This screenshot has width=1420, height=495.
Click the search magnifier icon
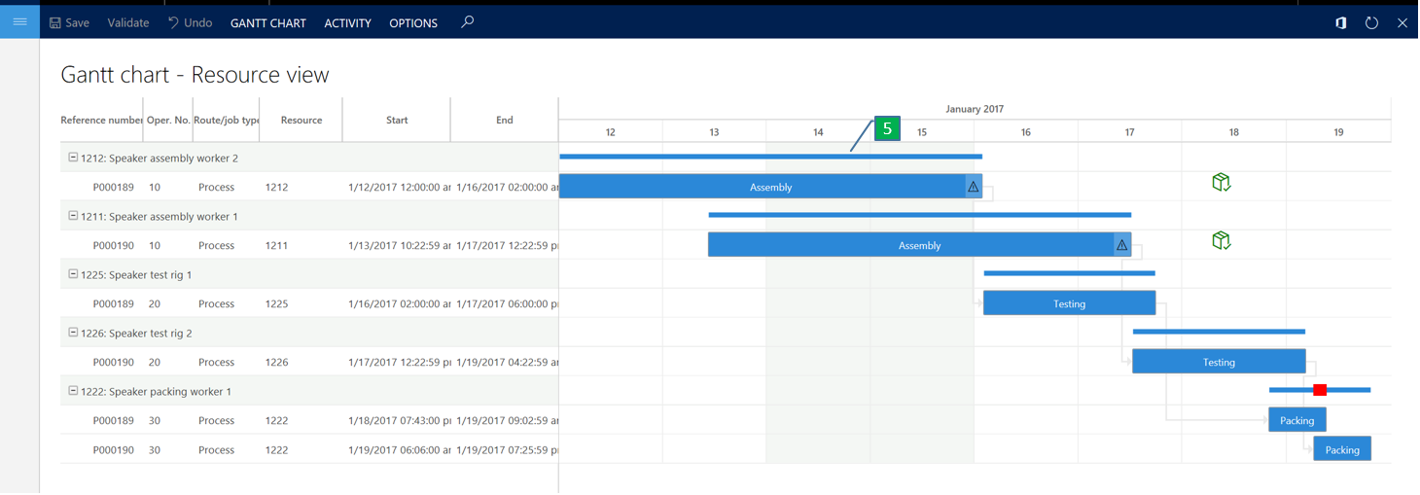[467, 22]
